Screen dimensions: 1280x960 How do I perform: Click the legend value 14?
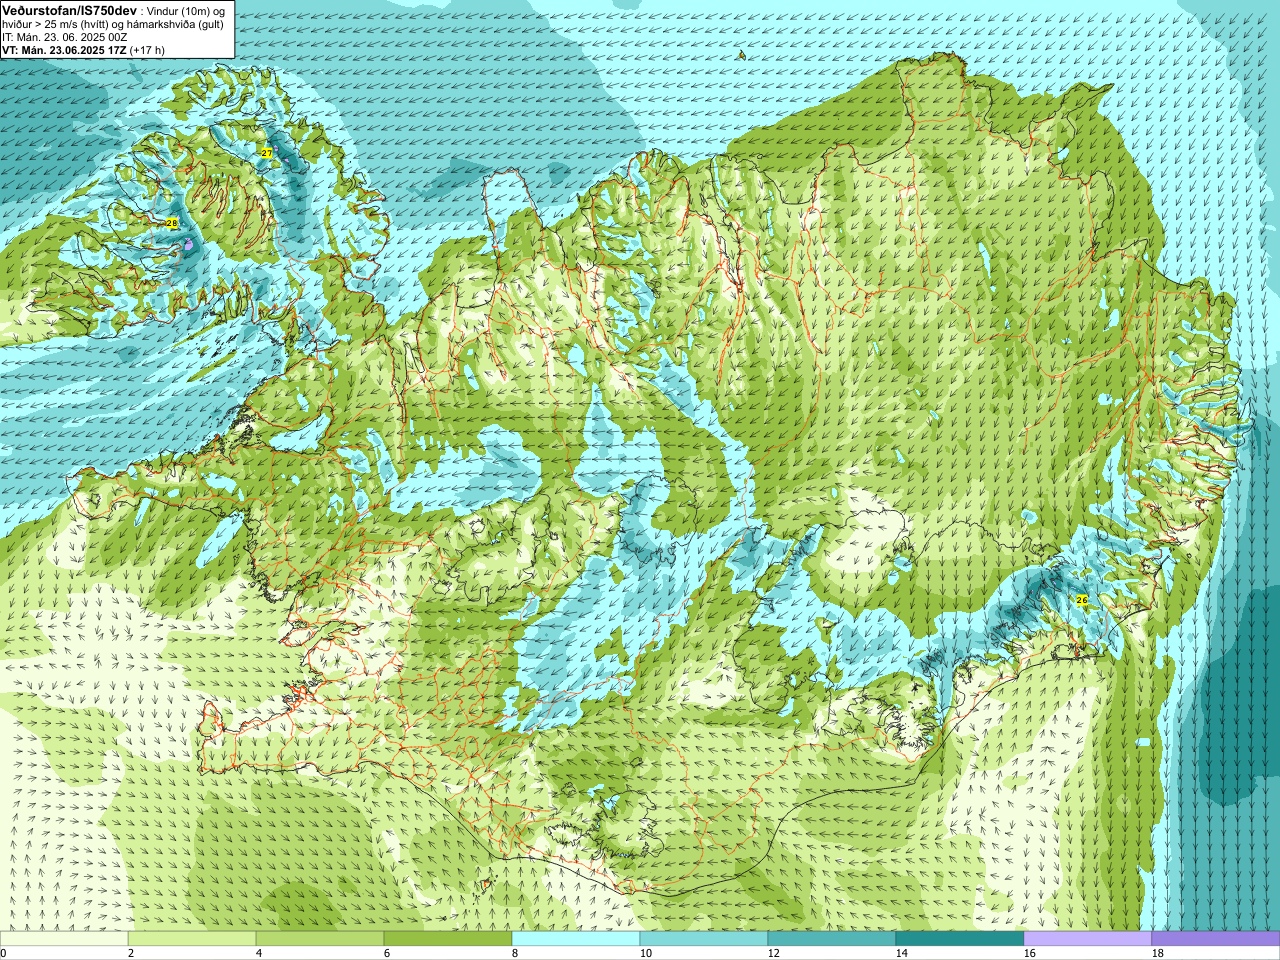901,953
